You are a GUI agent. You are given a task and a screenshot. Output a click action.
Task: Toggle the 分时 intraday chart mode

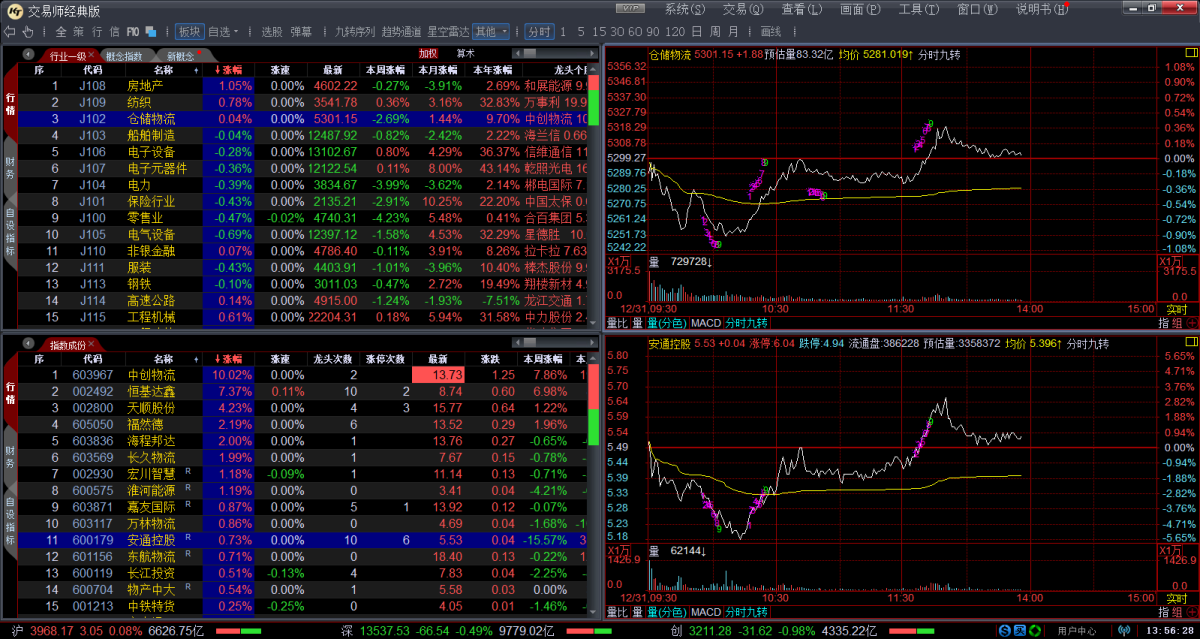click(x=538, y=32)
